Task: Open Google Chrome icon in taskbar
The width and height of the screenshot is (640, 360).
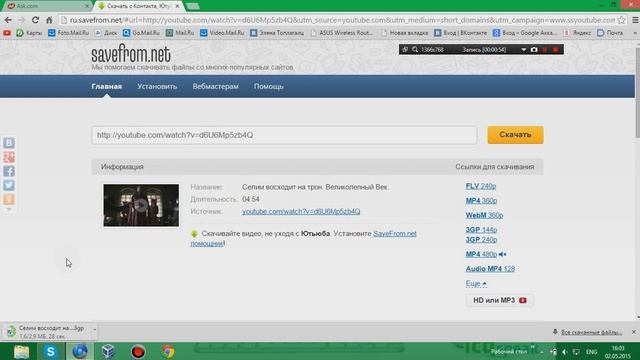Action: (168, 351)
